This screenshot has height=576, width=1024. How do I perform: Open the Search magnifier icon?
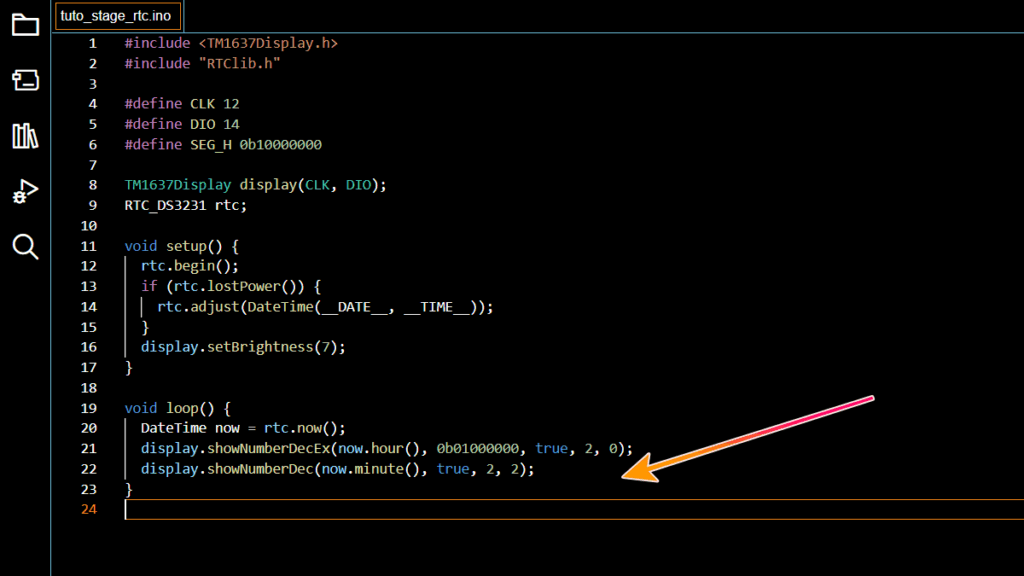pos(25,247)
